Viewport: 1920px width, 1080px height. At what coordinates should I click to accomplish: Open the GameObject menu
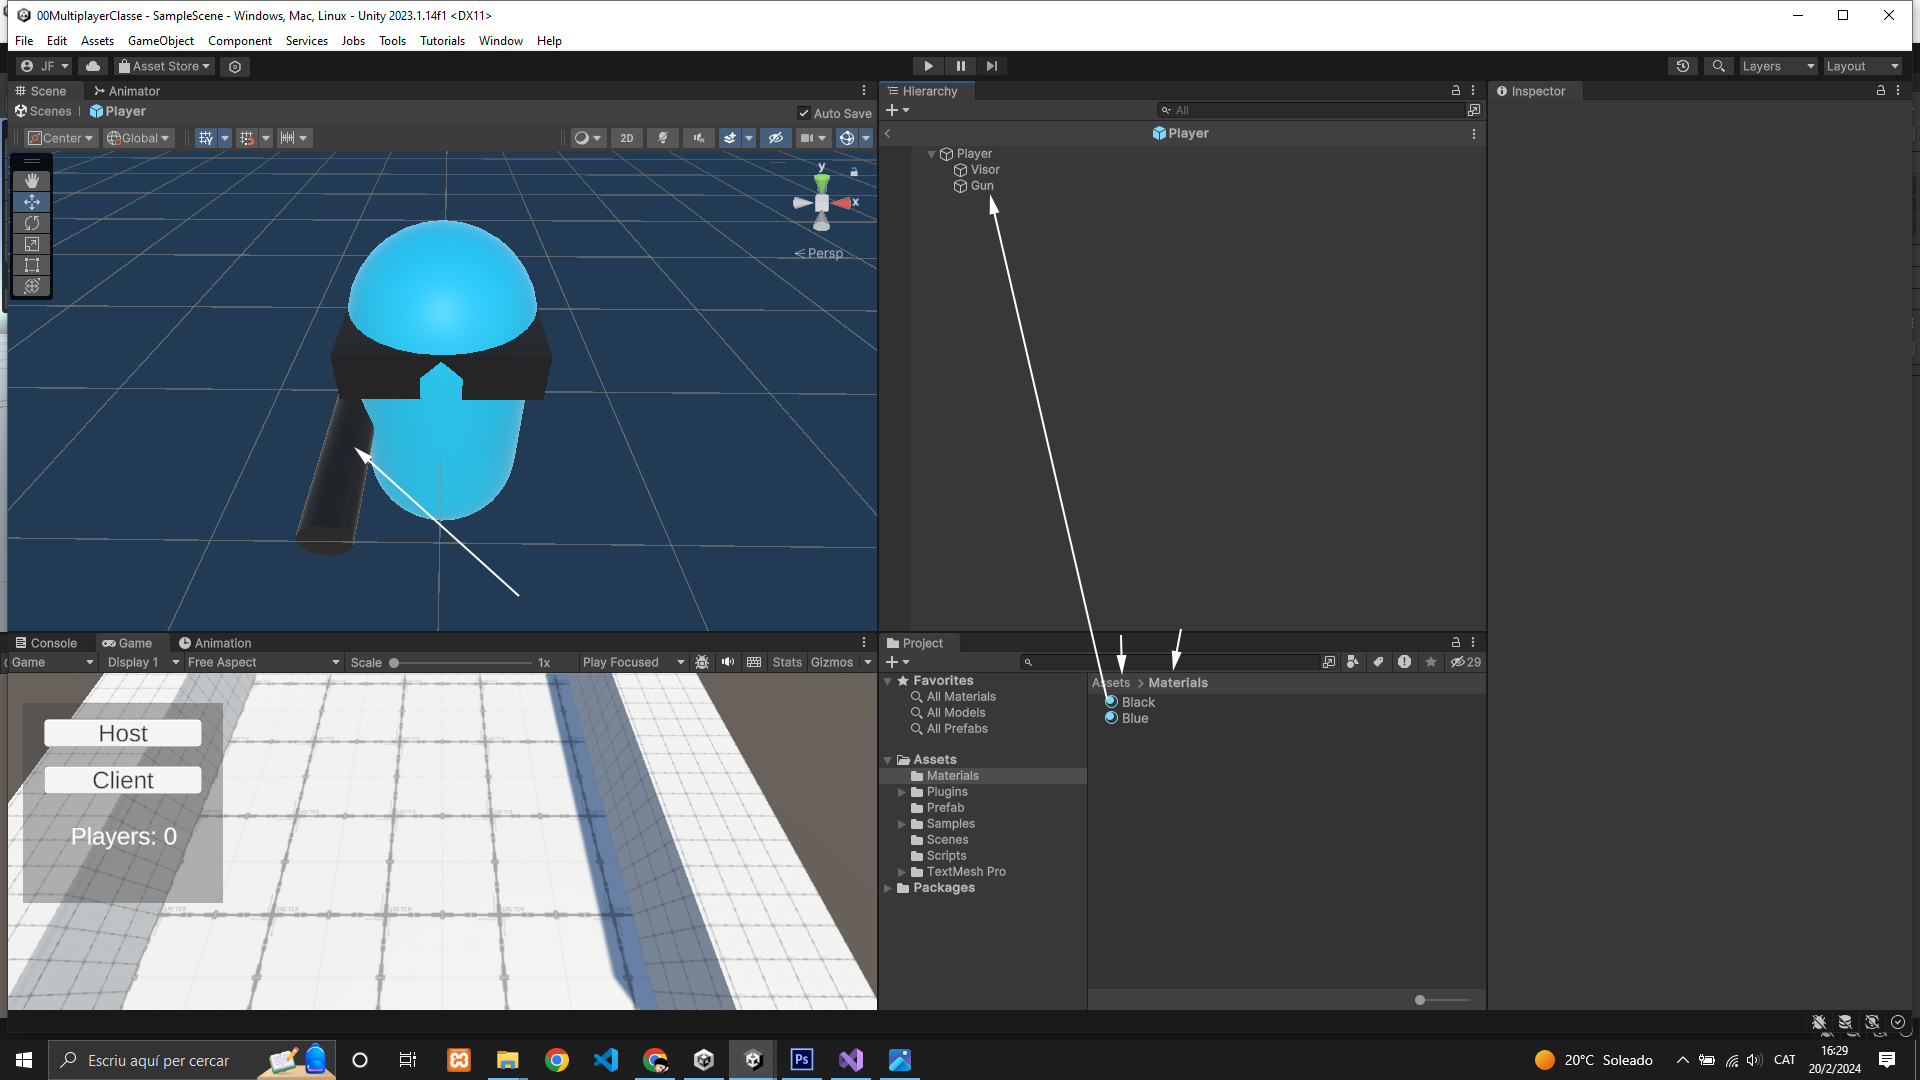[160, 41]
